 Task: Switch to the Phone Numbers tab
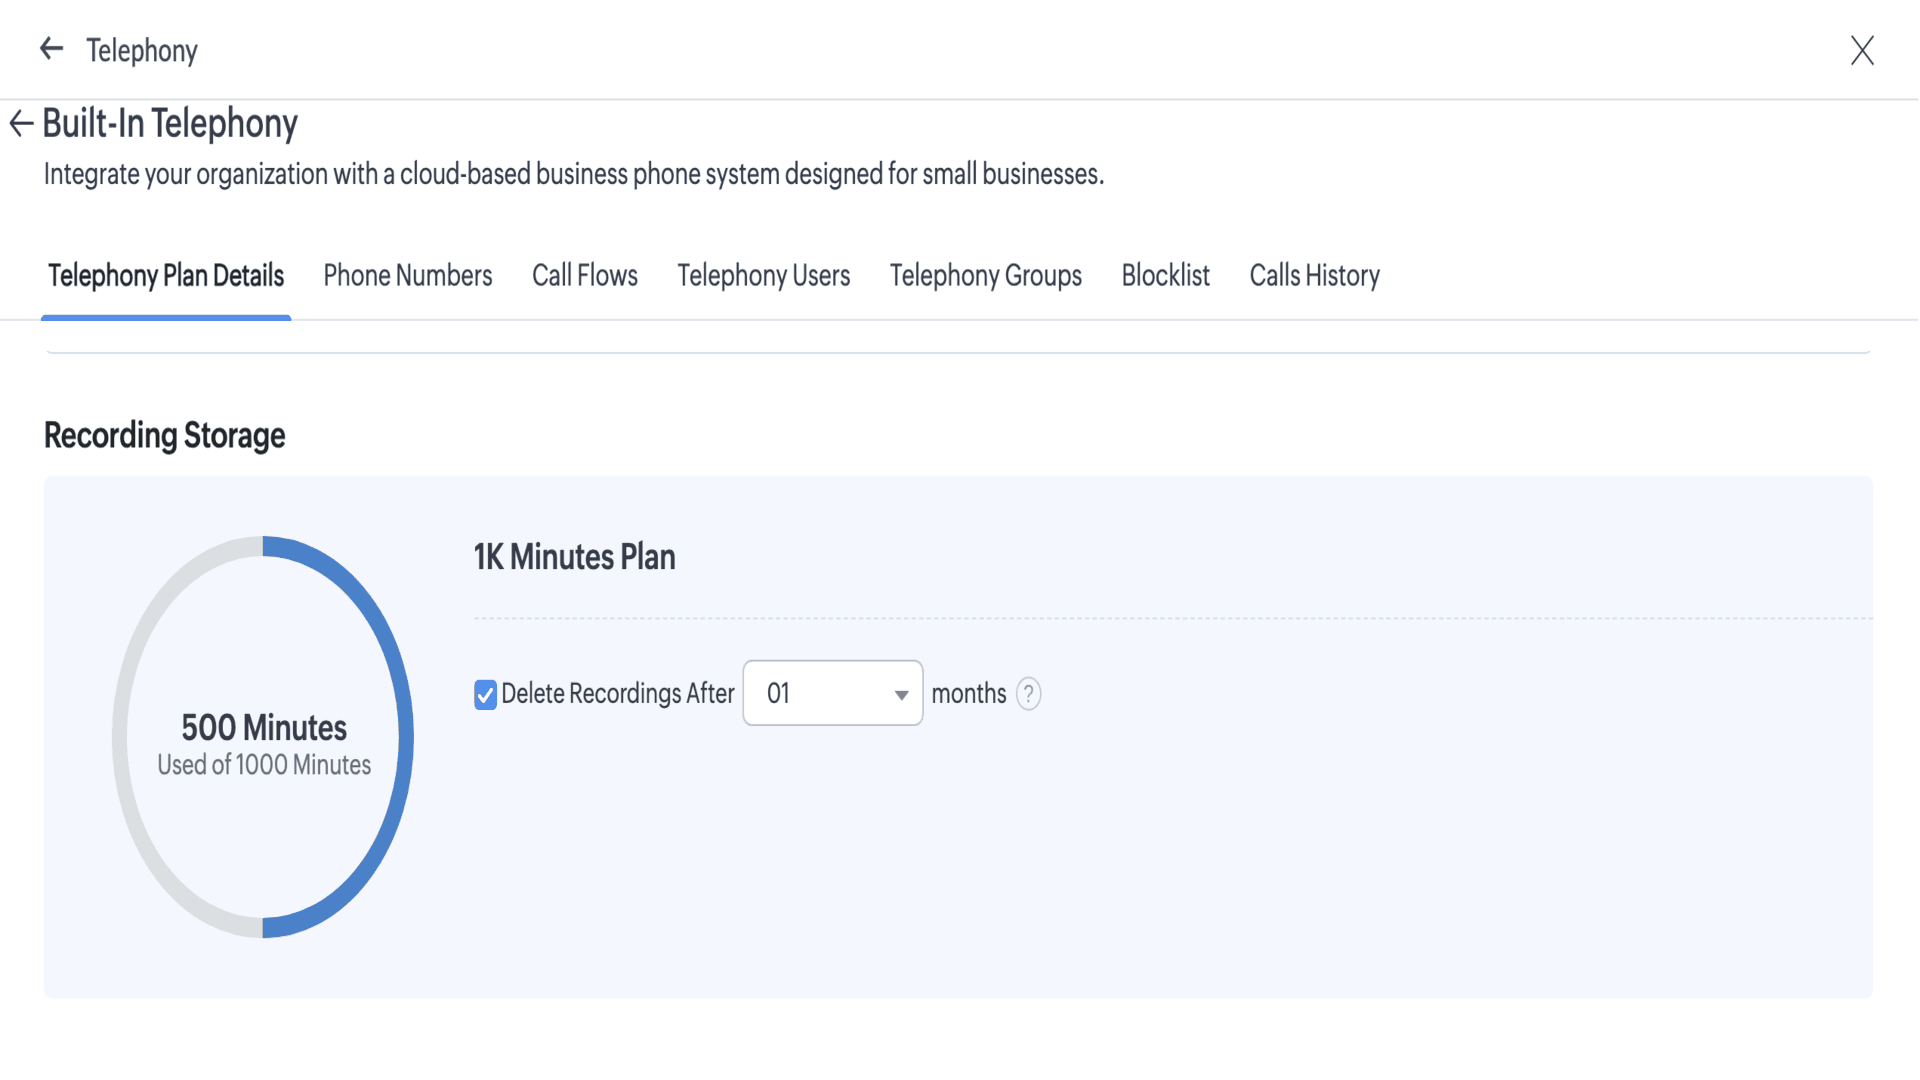407,276
